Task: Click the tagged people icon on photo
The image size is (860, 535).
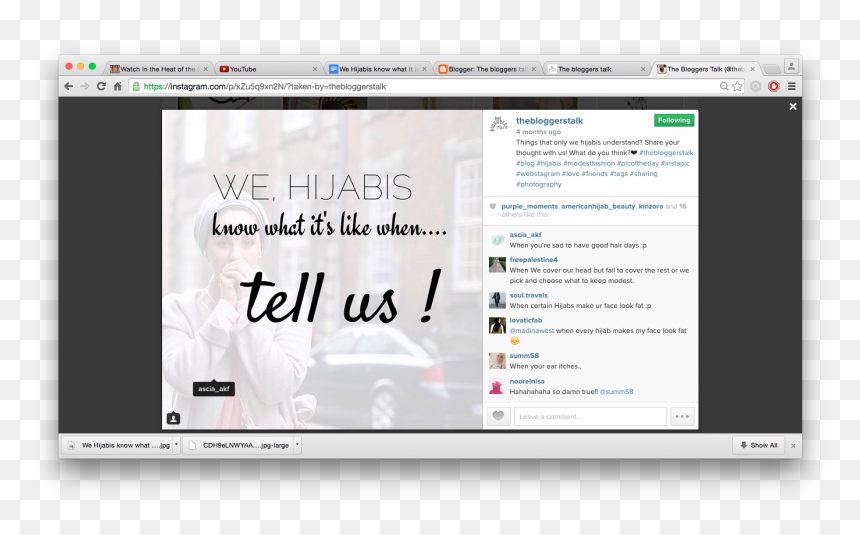Action: click(173, 418)
